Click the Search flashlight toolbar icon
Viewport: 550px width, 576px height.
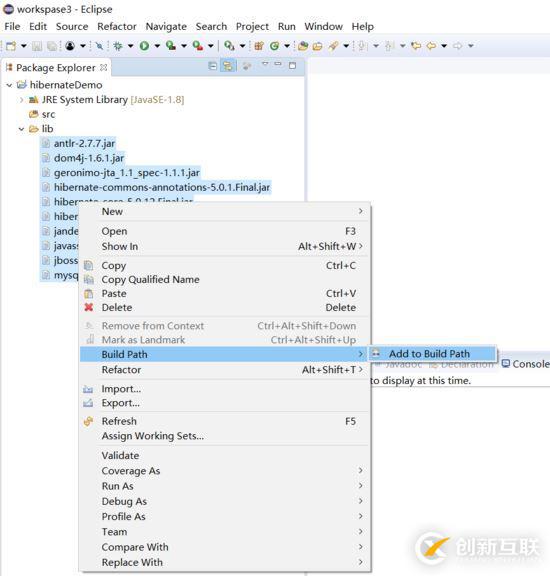[334, 46]
